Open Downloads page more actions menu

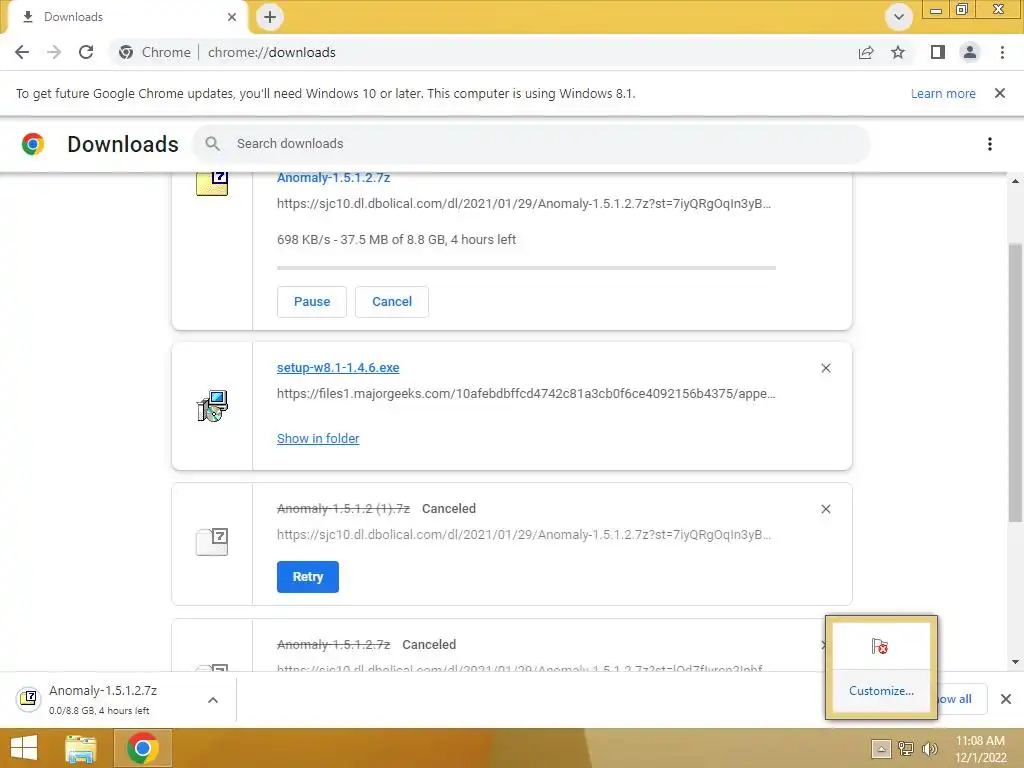(990, 144)
